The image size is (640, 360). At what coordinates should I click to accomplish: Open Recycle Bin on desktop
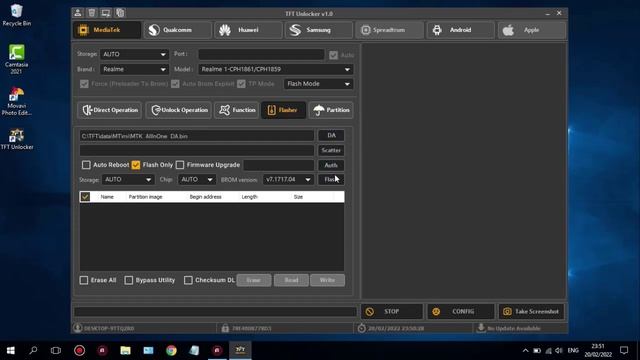click(x=16, y=15)
